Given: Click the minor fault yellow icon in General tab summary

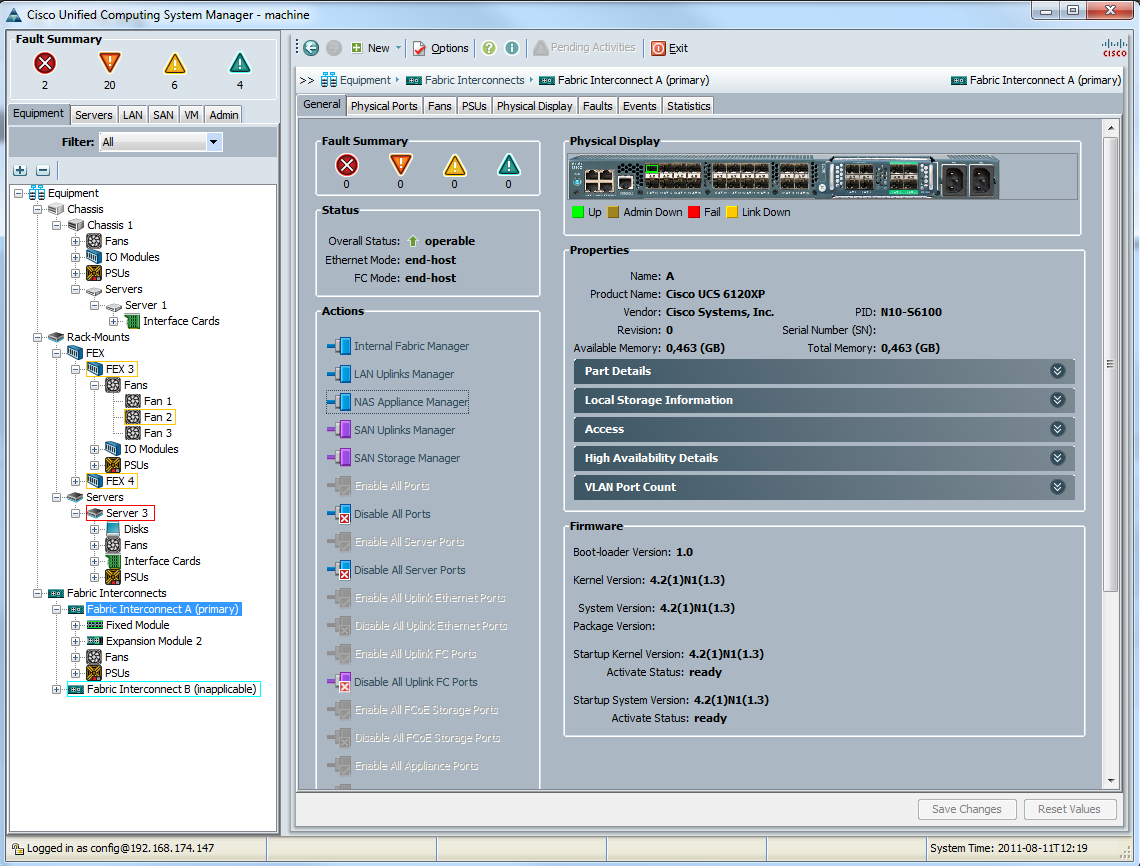Looking at the screenshot, I should [x=454, y=166].
